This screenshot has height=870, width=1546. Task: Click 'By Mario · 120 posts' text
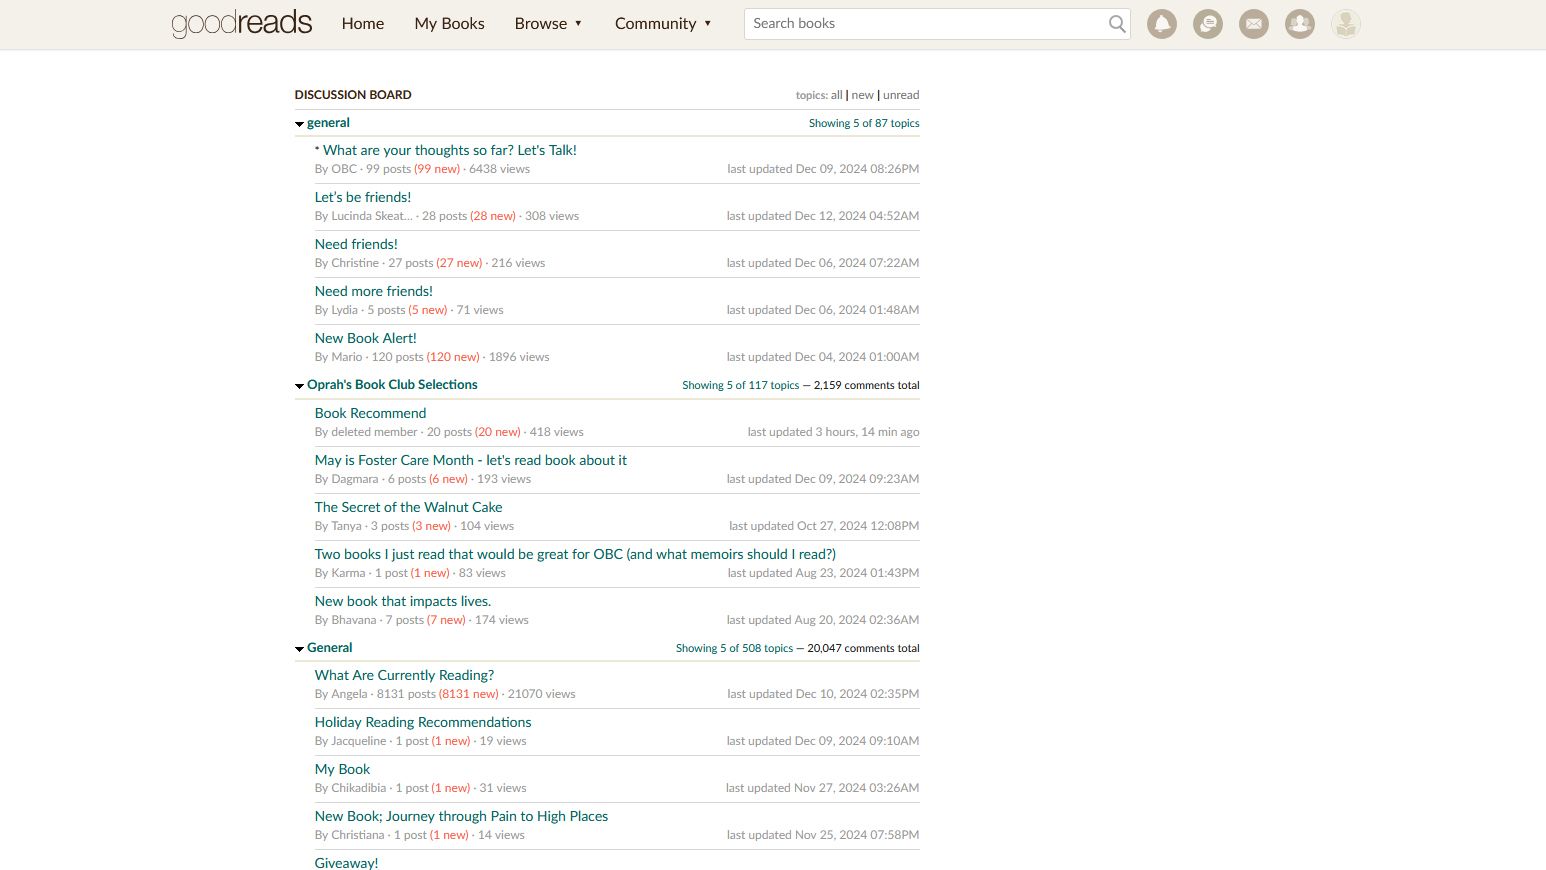(369, 357)
